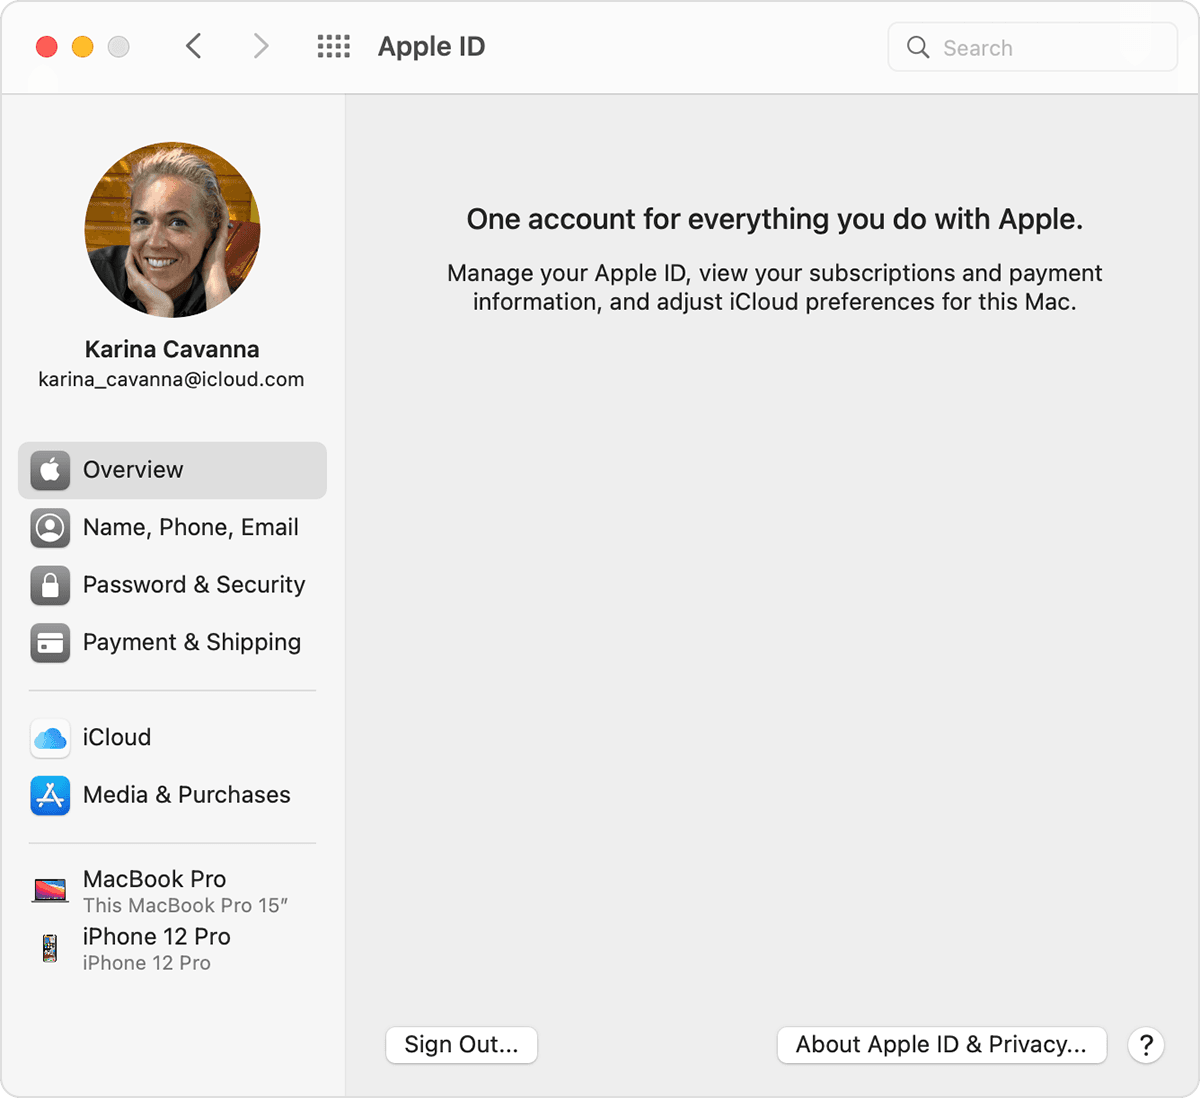
Task: Go back with the left chevron
Action: pos(194,46)
